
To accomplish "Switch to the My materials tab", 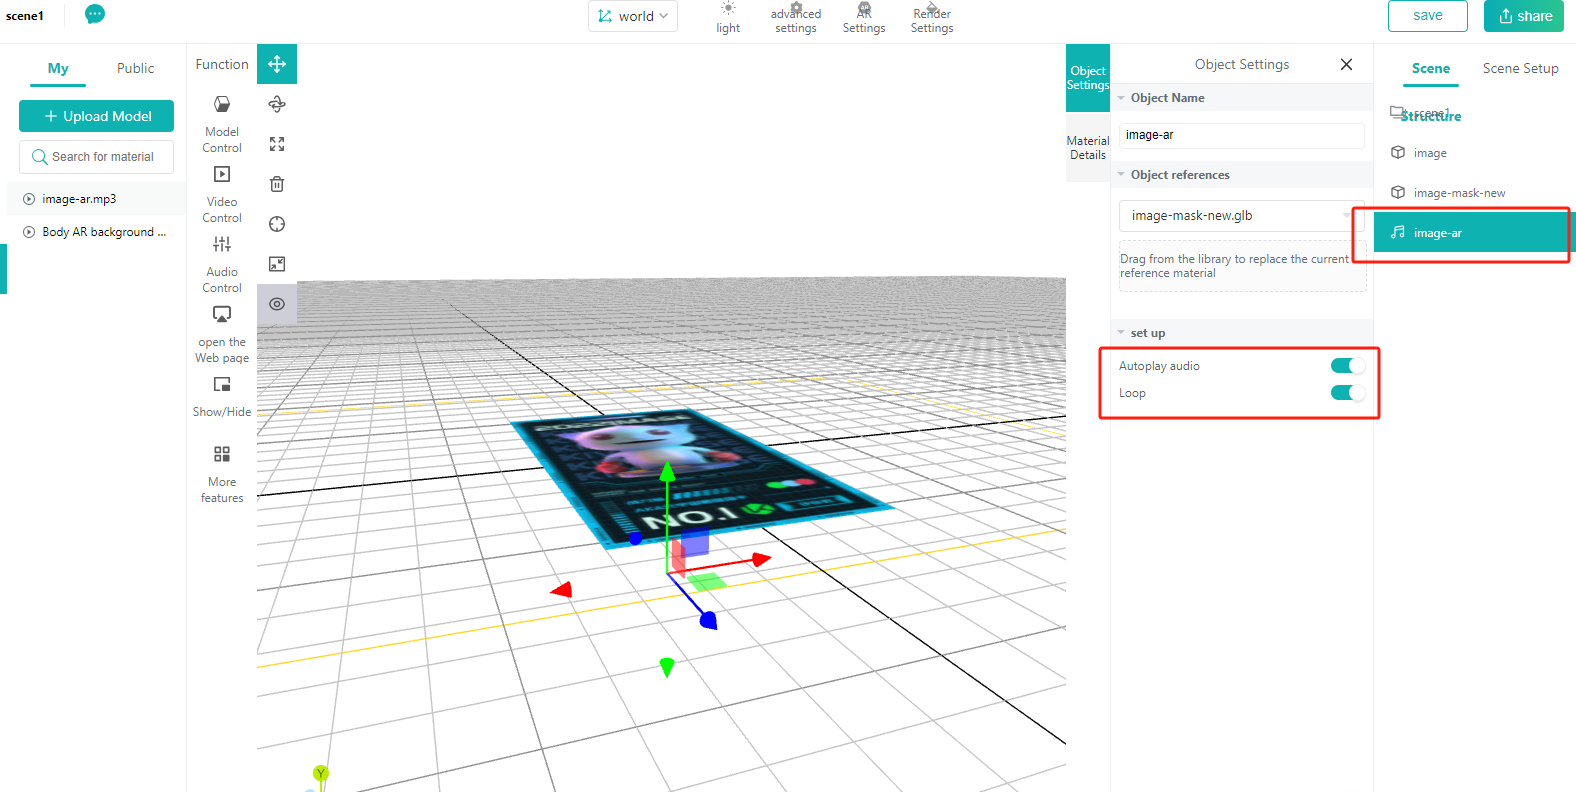I will click(x=58, y=68).
